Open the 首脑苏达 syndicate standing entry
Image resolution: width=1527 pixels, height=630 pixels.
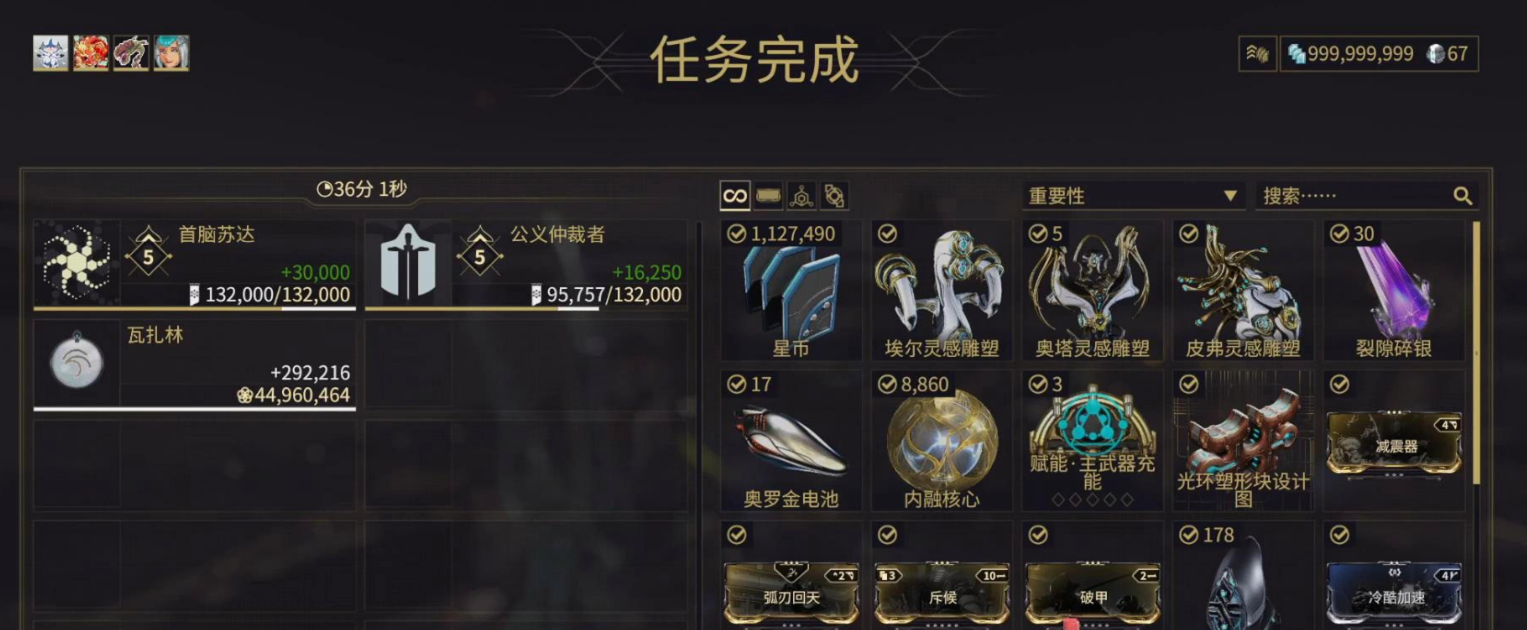[195, 265]
